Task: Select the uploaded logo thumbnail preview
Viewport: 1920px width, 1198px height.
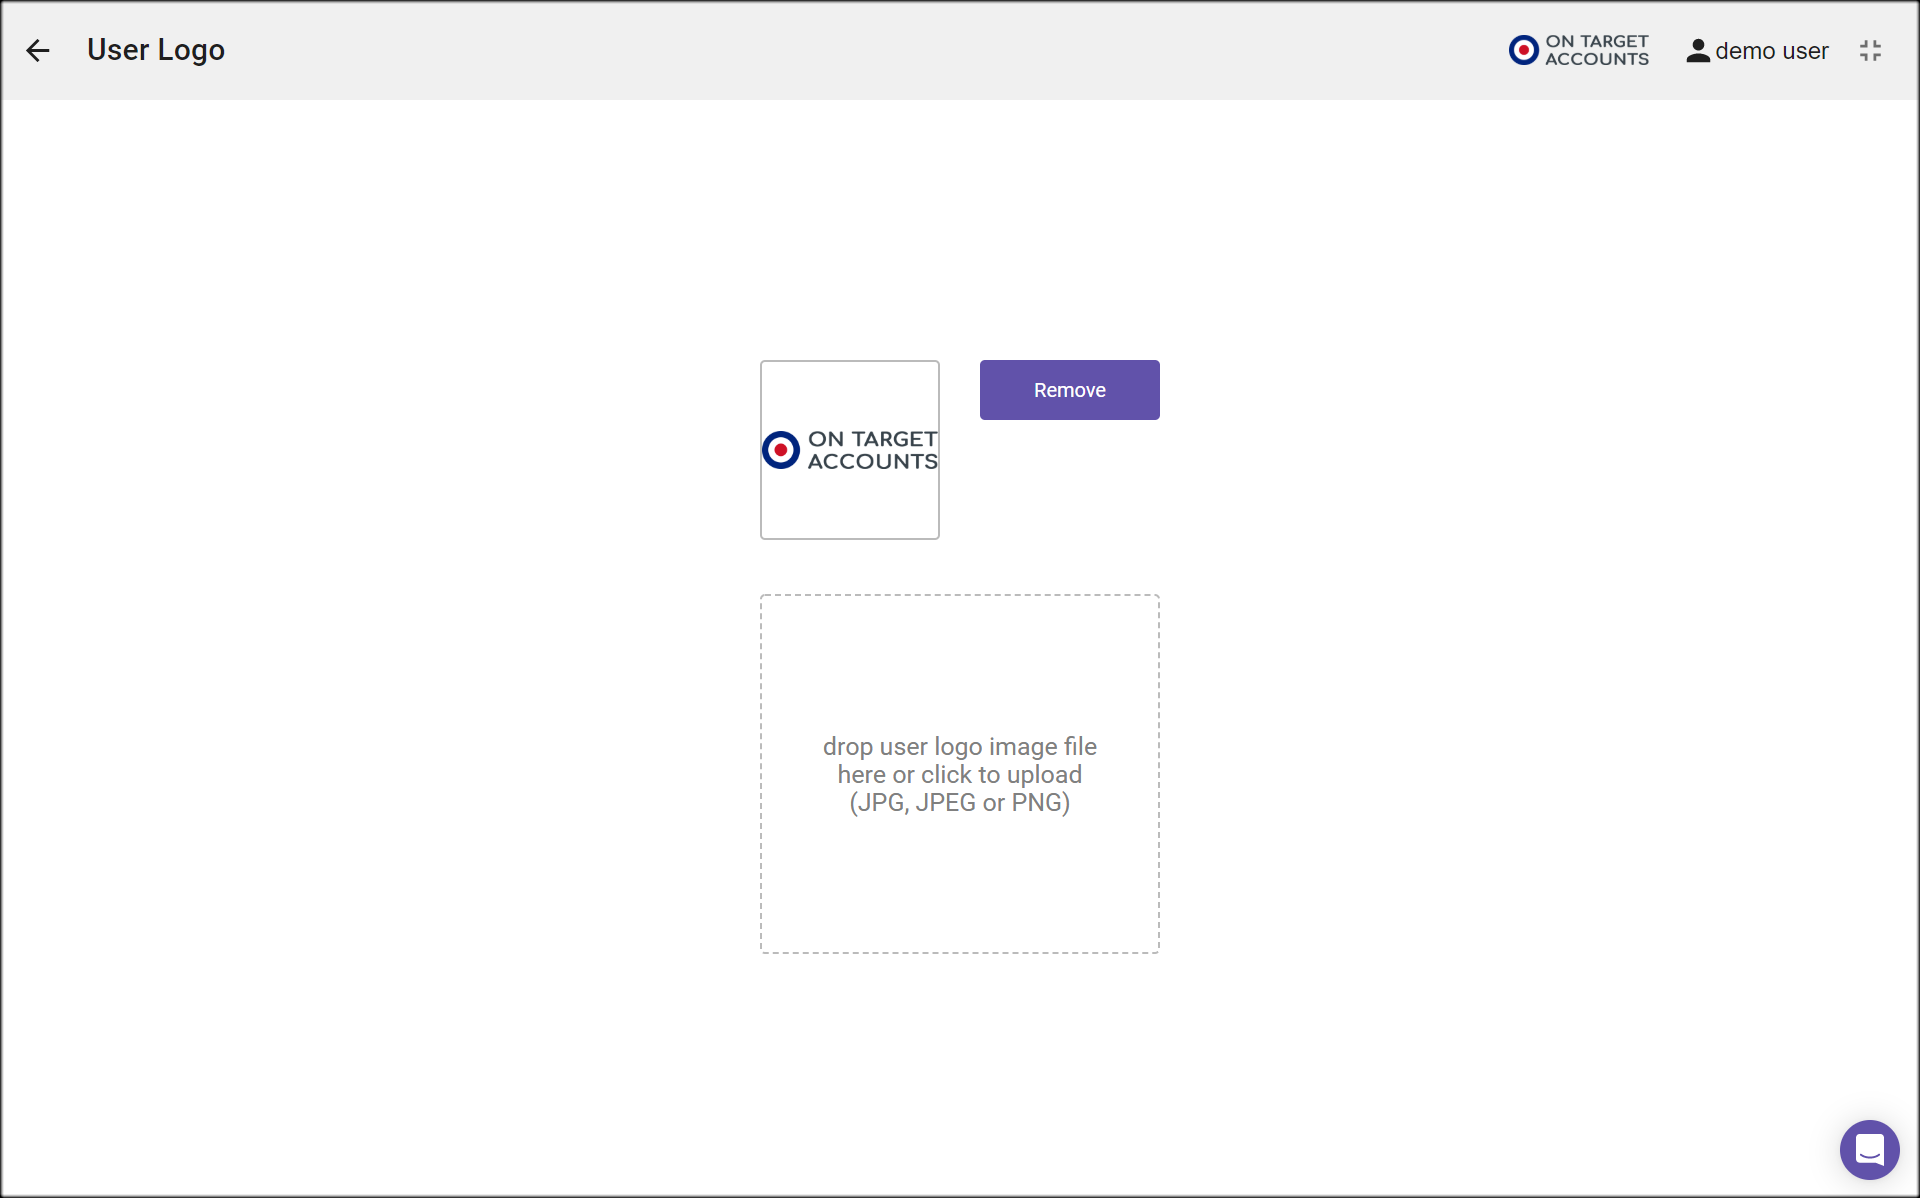Action: (850, 450)
